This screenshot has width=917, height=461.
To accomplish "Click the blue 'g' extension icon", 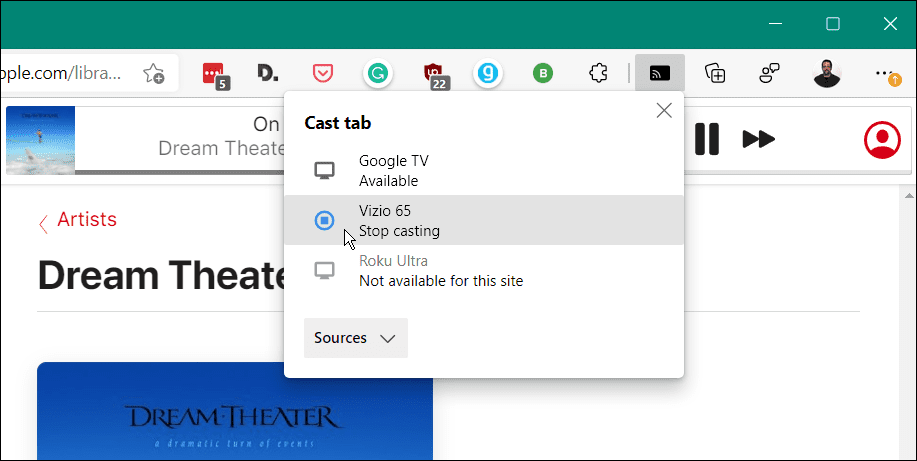I will [488, 73].
